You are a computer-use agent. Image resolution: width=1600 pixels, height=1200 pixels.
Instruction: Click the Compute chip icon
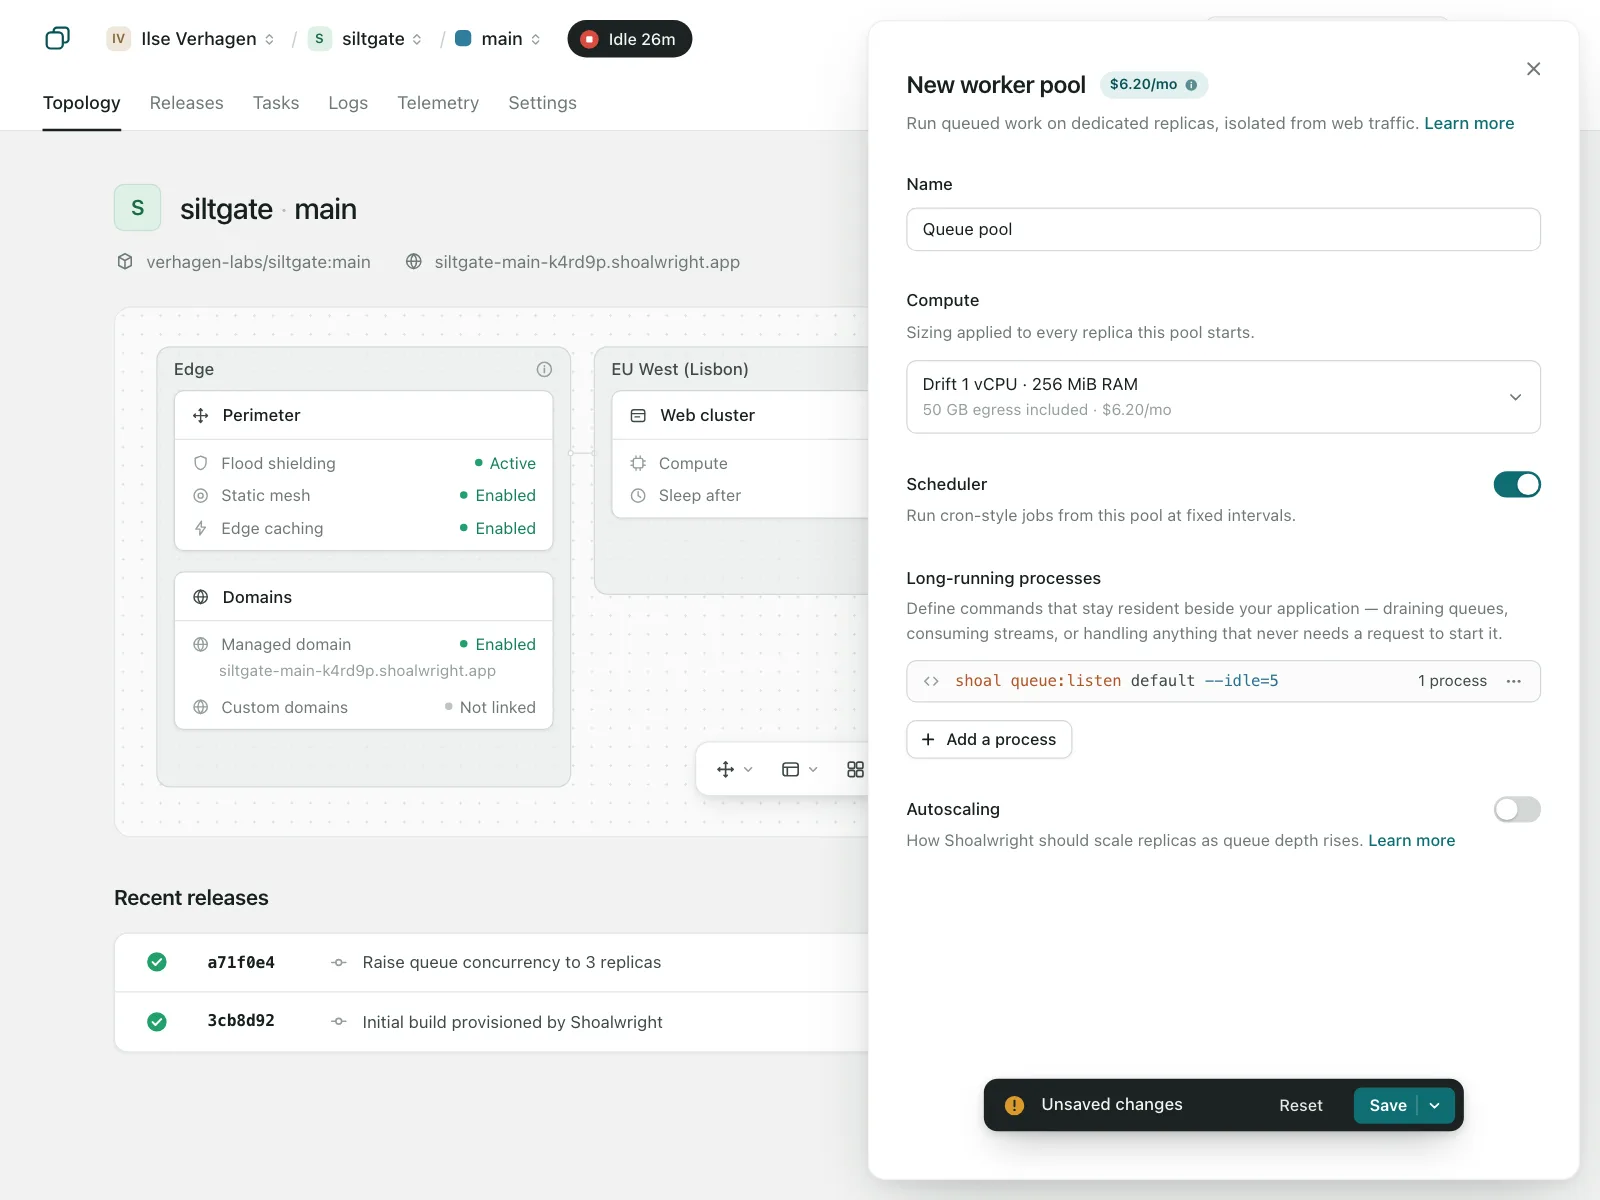coord(638,463)
